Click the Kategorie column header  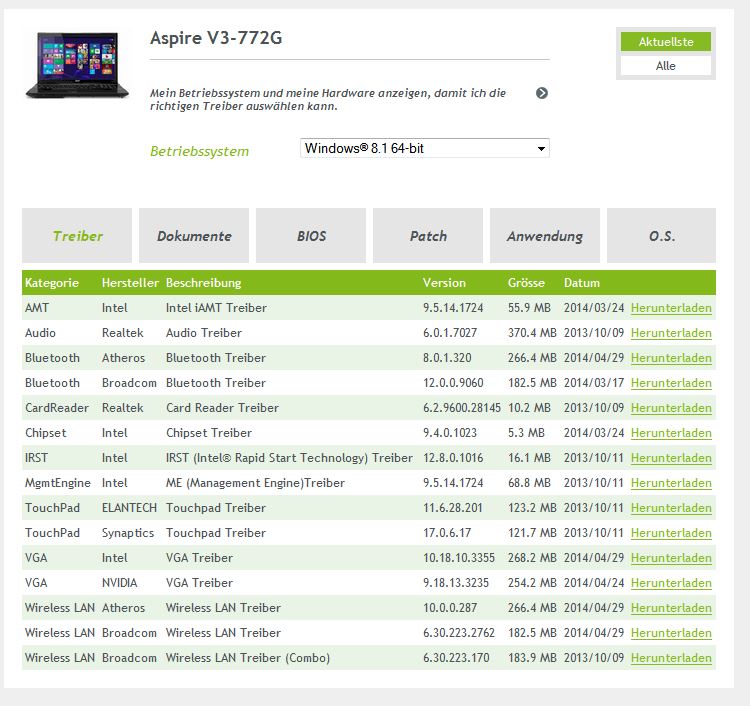pyautogui.click(x=52, y=283)
